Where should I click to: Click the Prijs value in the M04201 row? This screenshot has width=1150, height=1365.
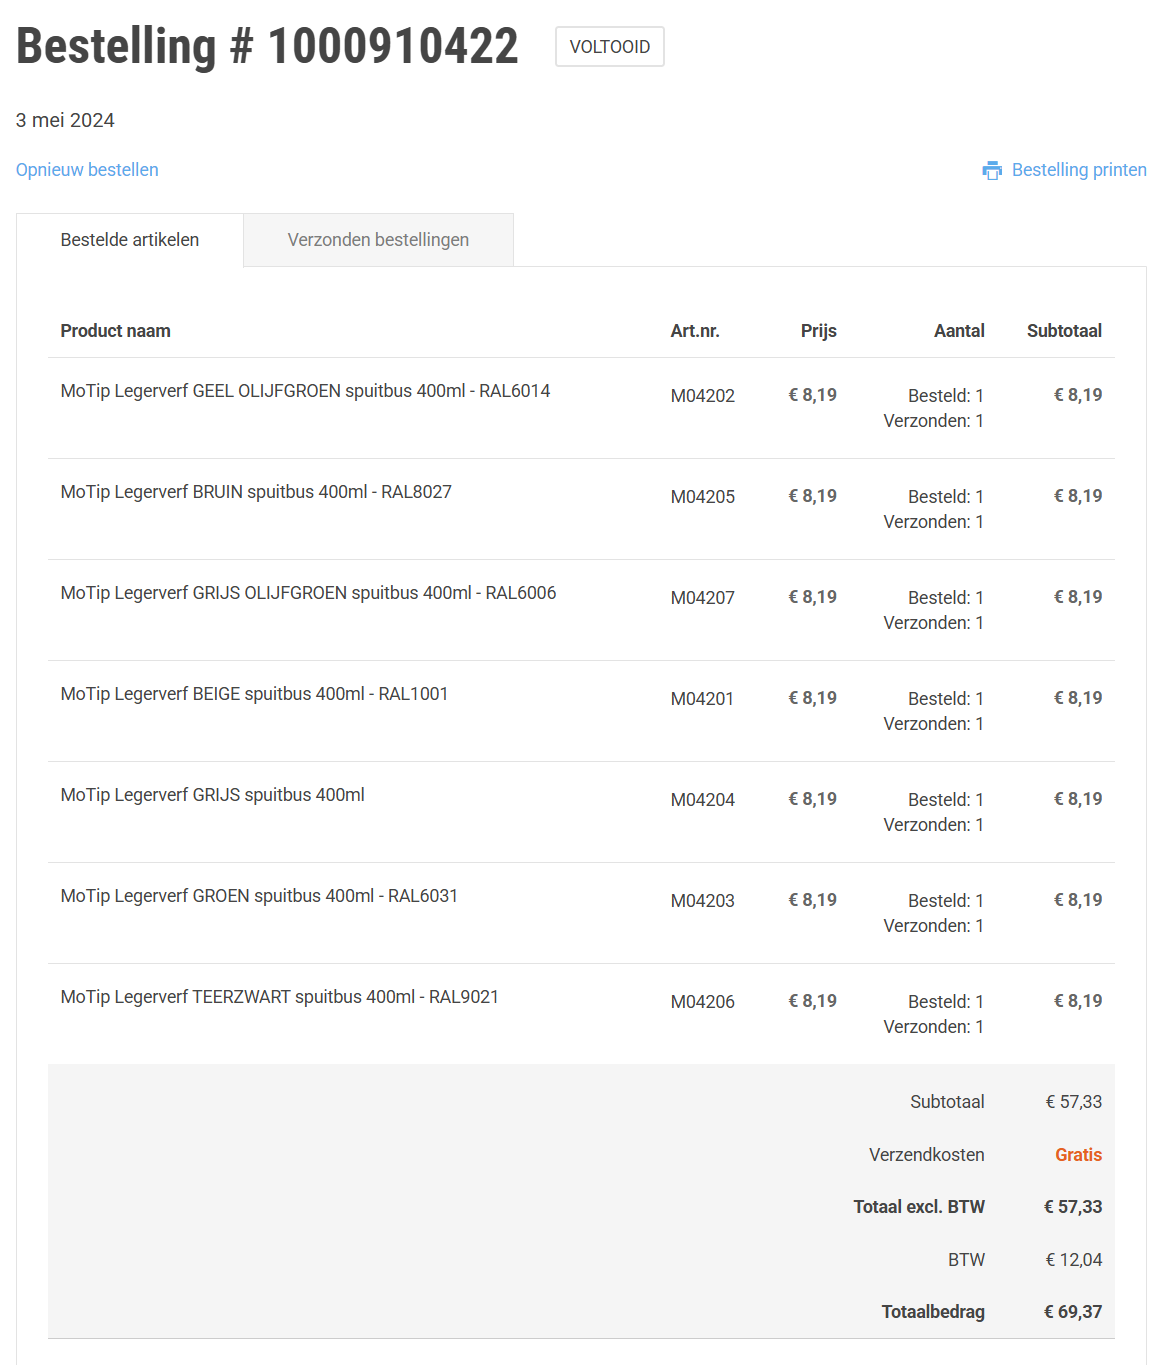813,698
